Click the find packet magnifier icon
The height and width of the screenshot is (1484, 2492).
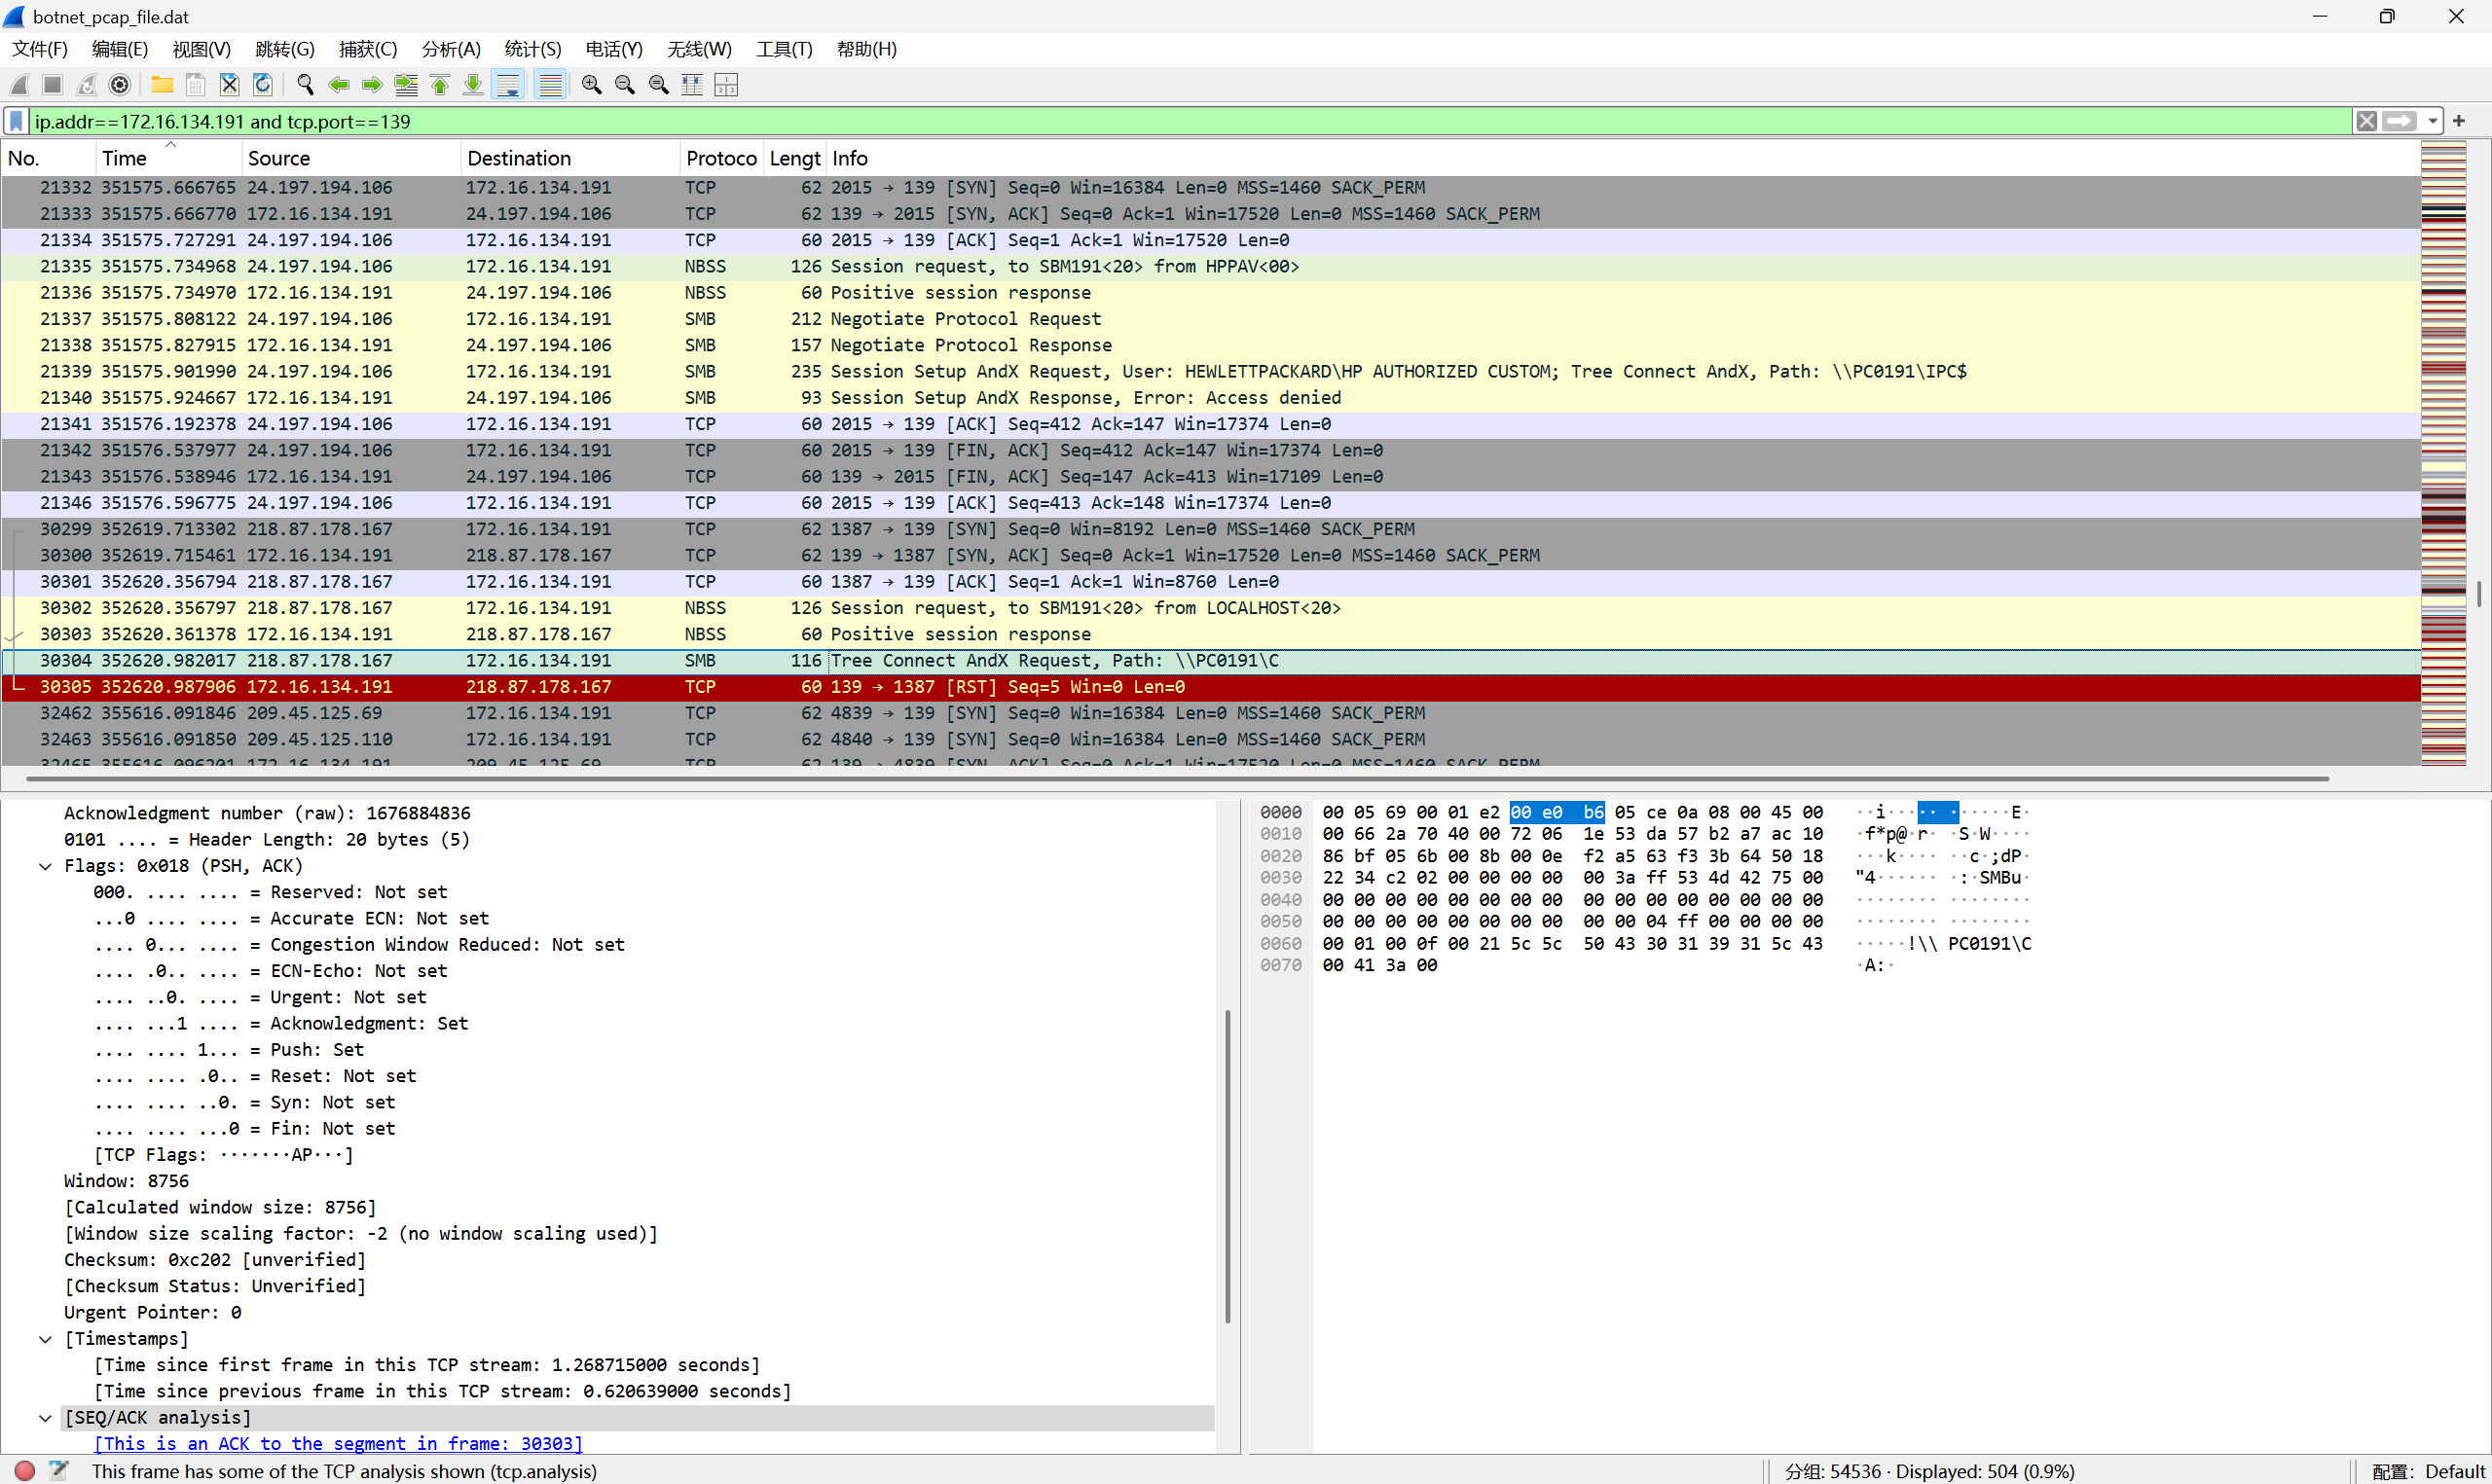[305, 85]
